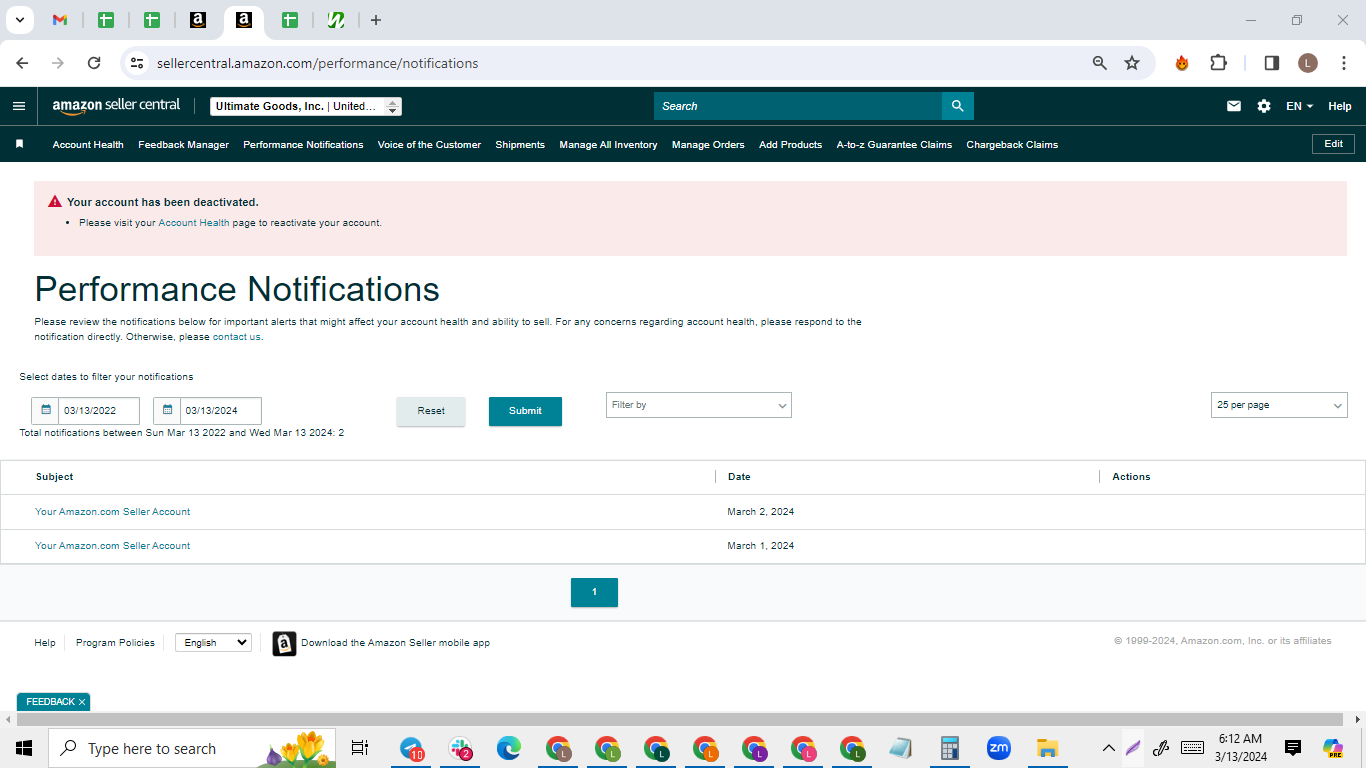1366x768 pixels.
Task: Open Task View on the taskbar
Action: pyautogui.click(x=360, y=748)
